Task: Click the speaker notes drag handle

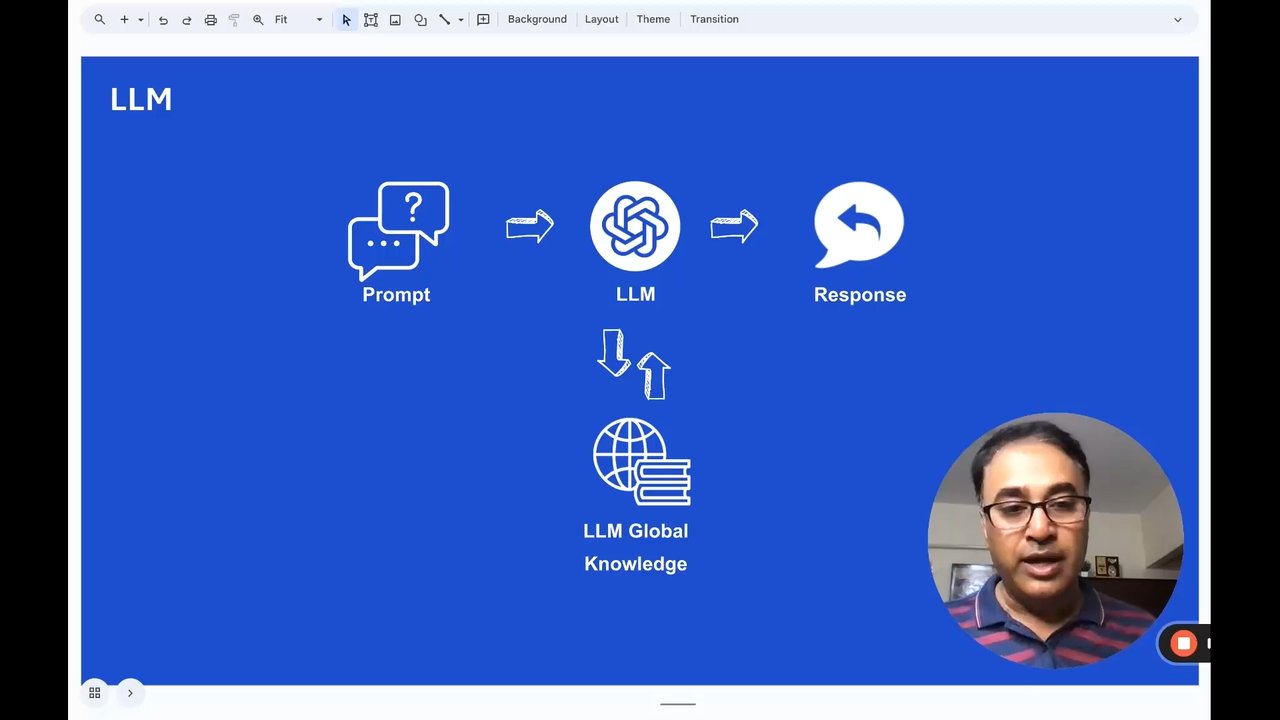Action: pyautogui.click(x=677, y=704)
